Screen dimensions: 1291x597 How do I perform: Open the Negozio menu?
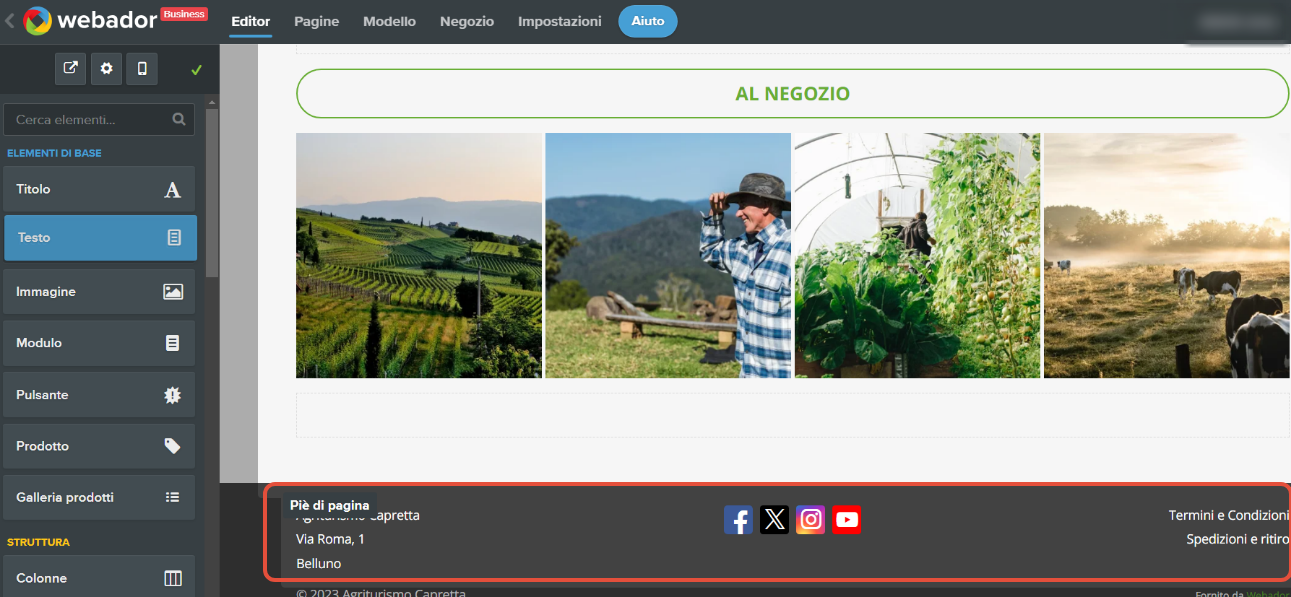tap(466, 21)
